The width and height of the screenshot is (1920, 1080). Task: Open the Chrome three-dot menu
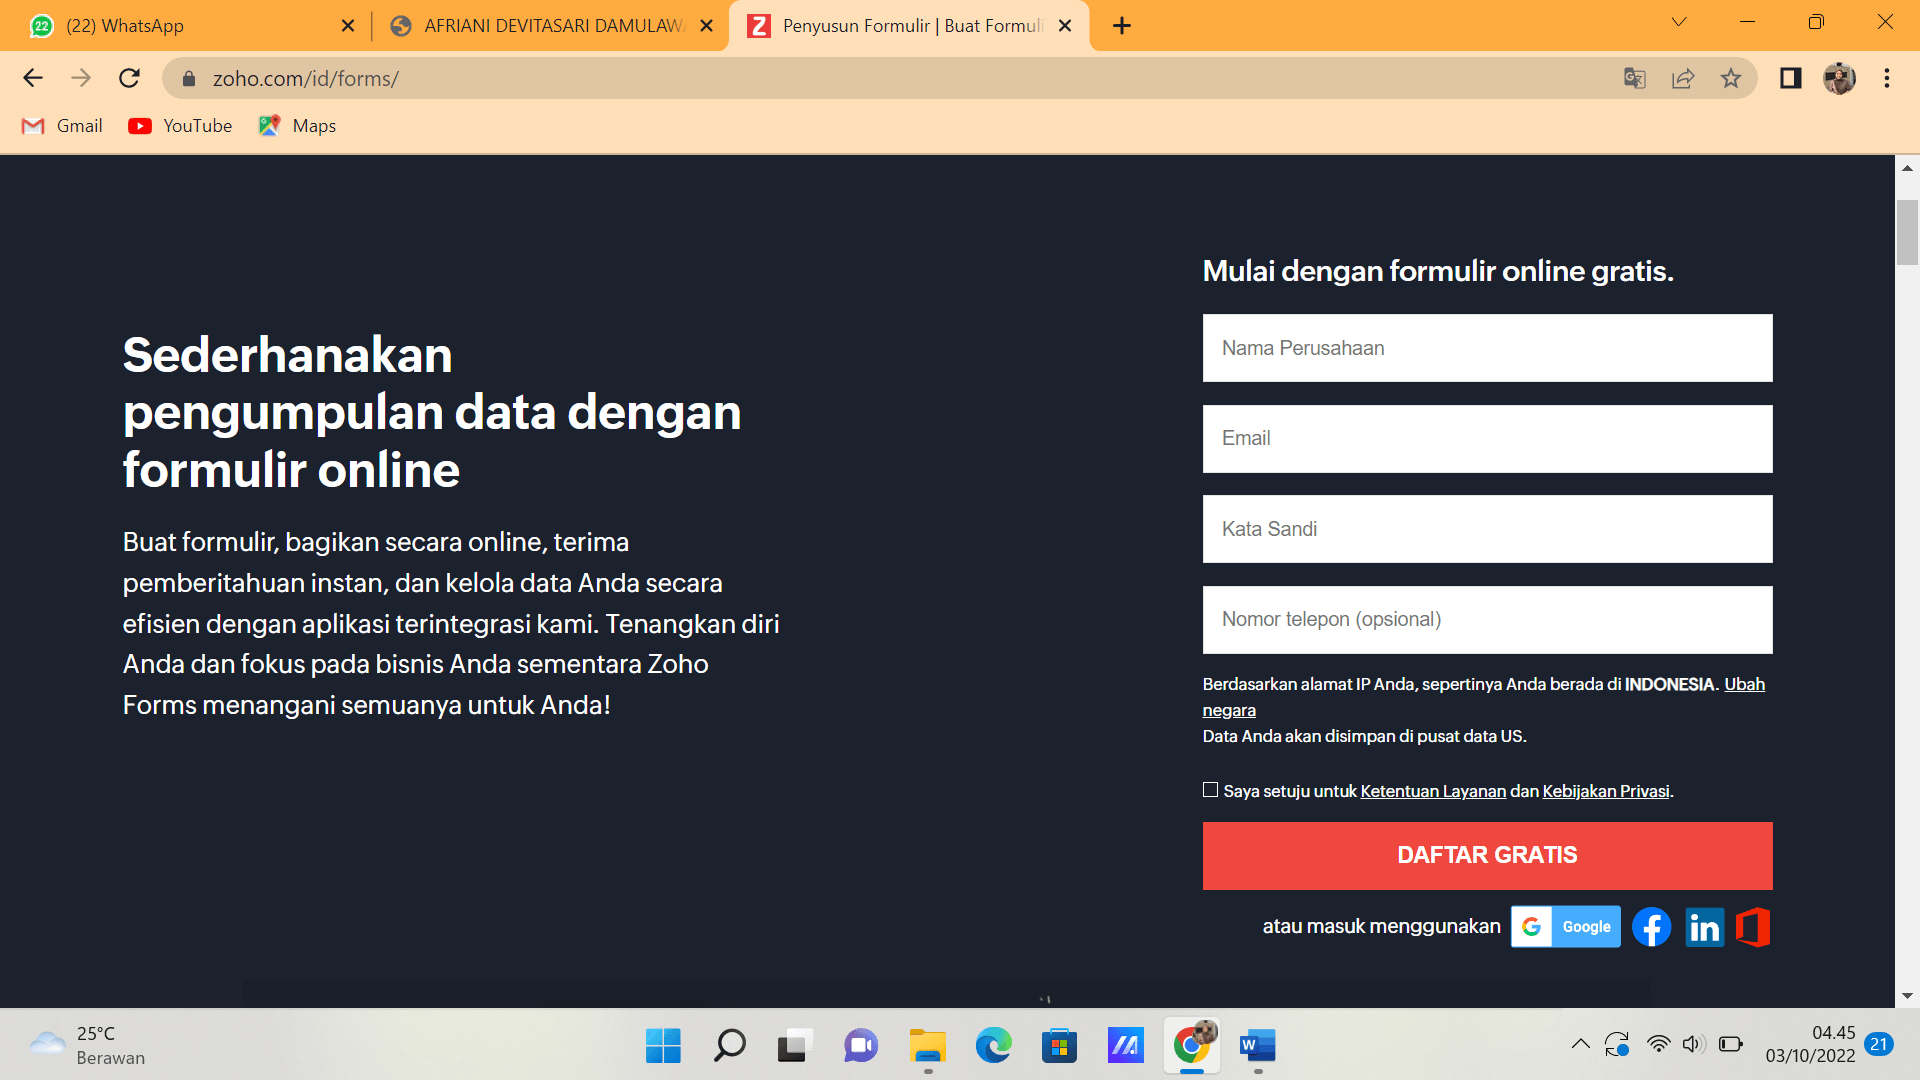[1887, 78]
